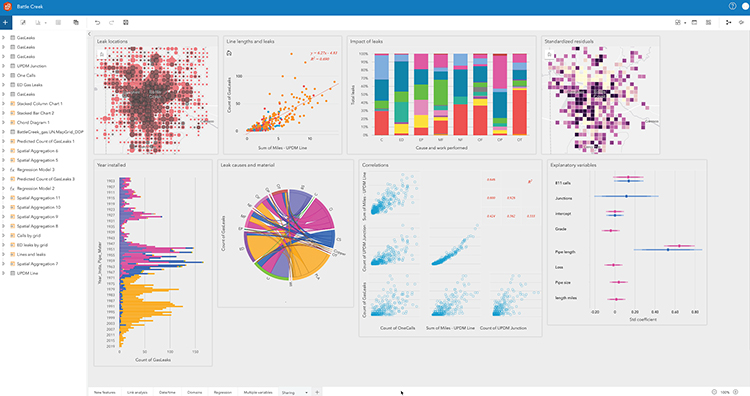
Task: Add a new page with plus tab
Action: pos(317,392)
